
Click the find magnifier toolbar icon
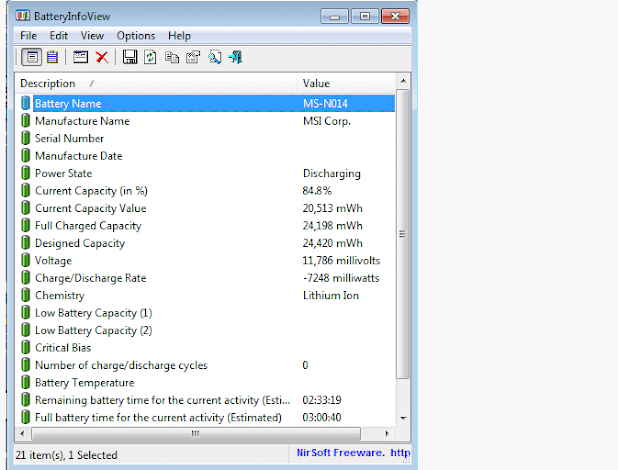(214, 58)
